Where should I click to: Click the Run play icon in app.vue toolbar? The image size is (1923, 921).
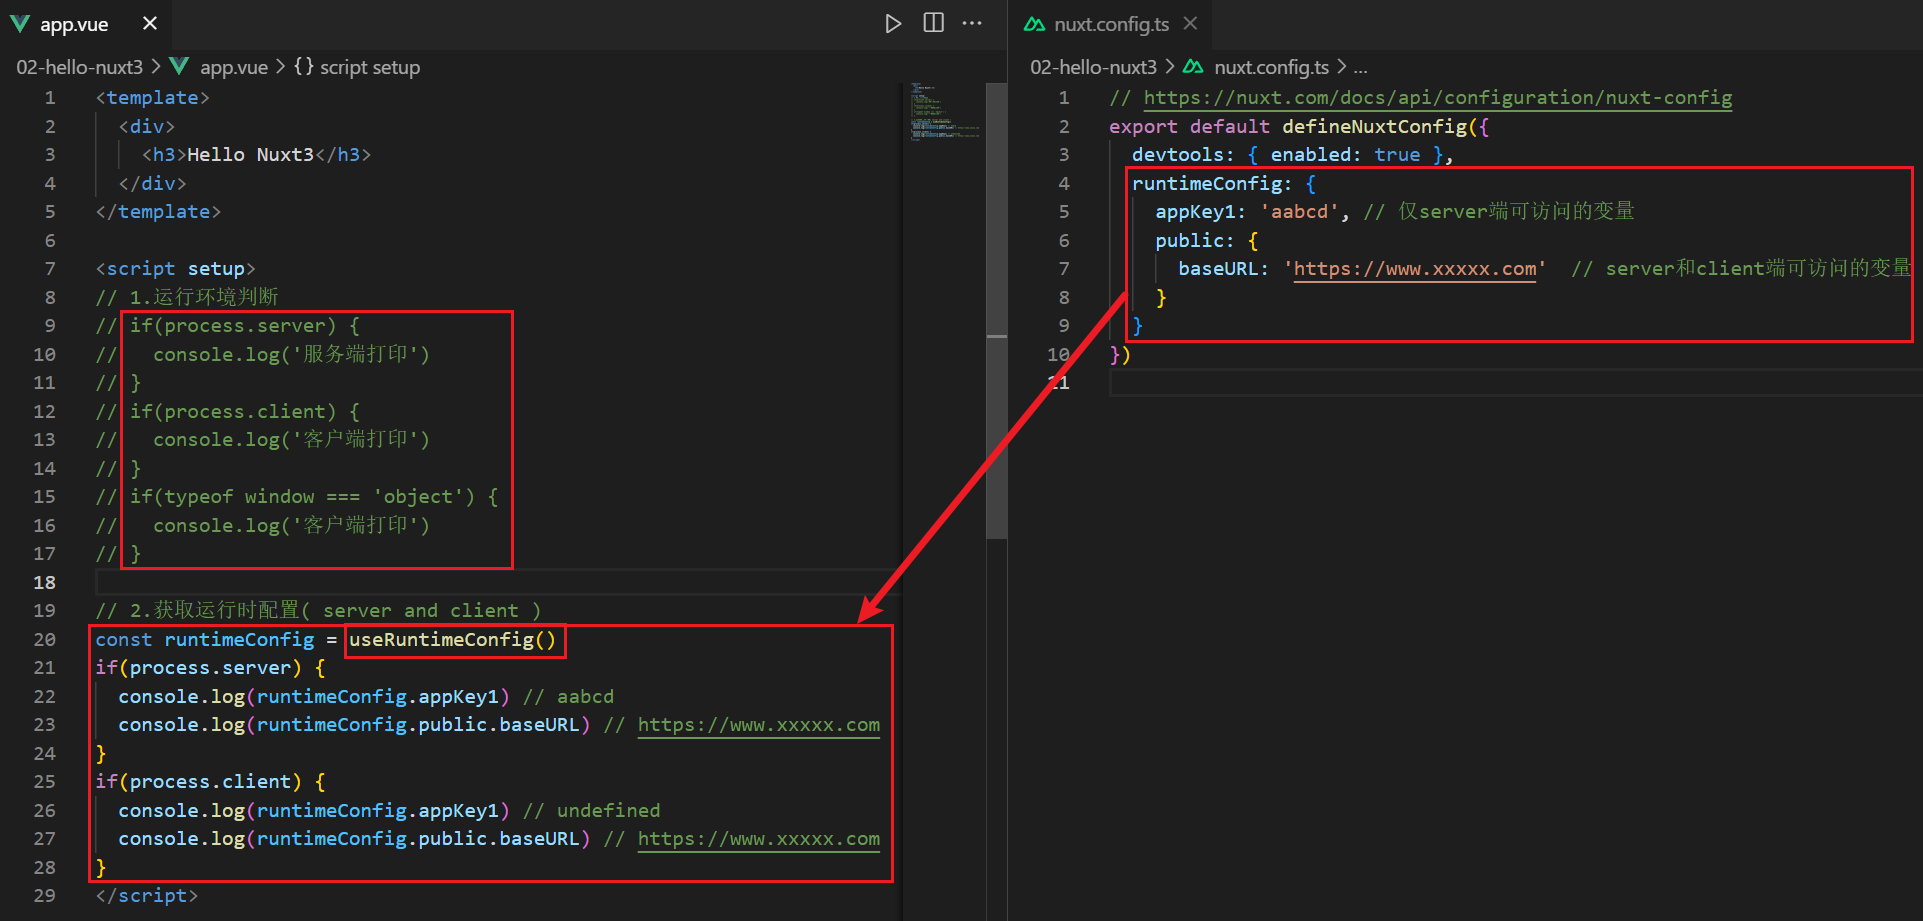coord(893,23)
